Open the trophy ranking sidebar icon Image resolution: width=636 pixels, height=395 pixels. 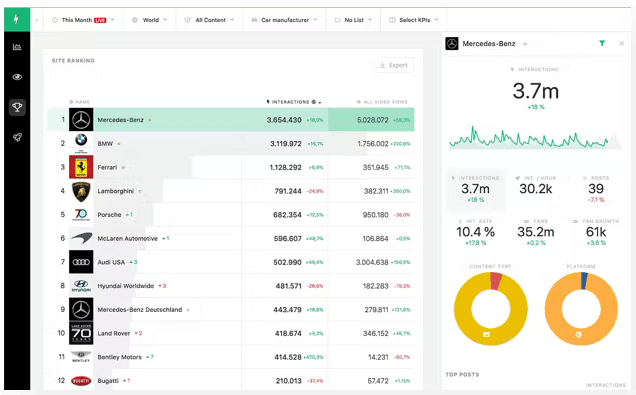click(x=17, y=107)
